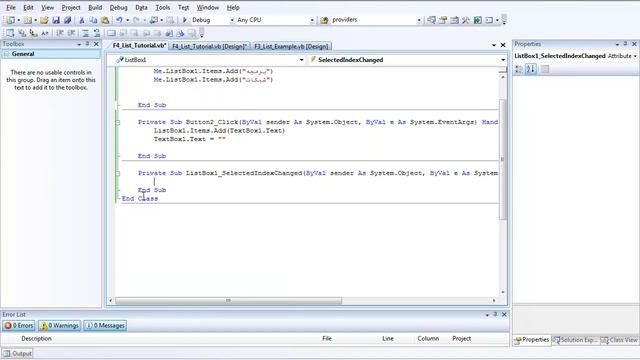Open the Debug menu
This screenshot has height=360, width=640.
118,7
